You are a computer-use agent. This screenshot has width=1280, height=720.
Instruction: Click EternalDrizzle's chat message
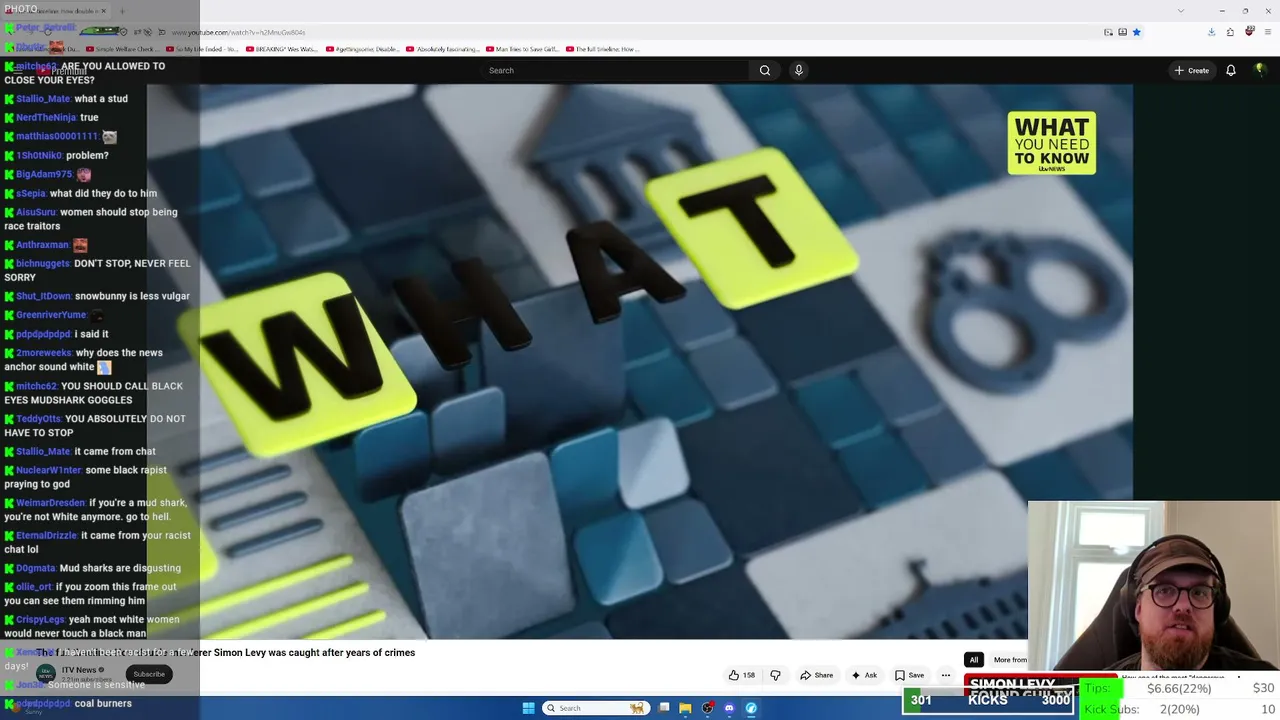[x=97, y=542]
